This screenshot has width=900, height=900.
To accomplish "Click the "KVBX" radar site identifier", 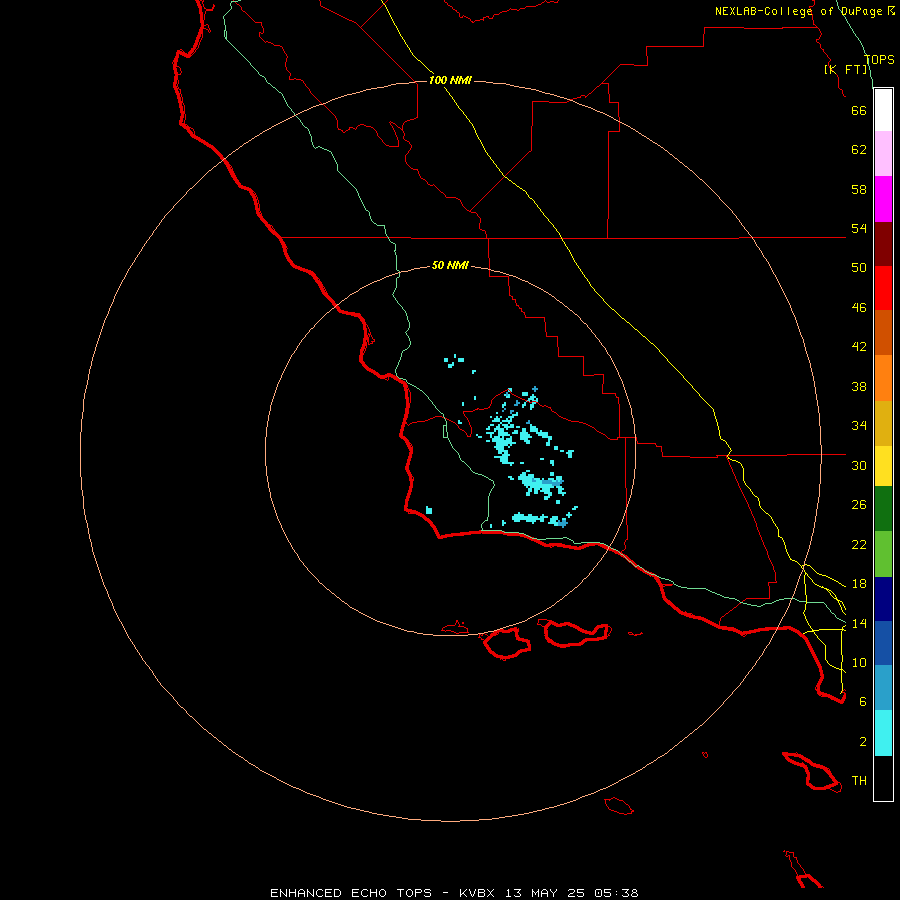I will coord(476,893).
